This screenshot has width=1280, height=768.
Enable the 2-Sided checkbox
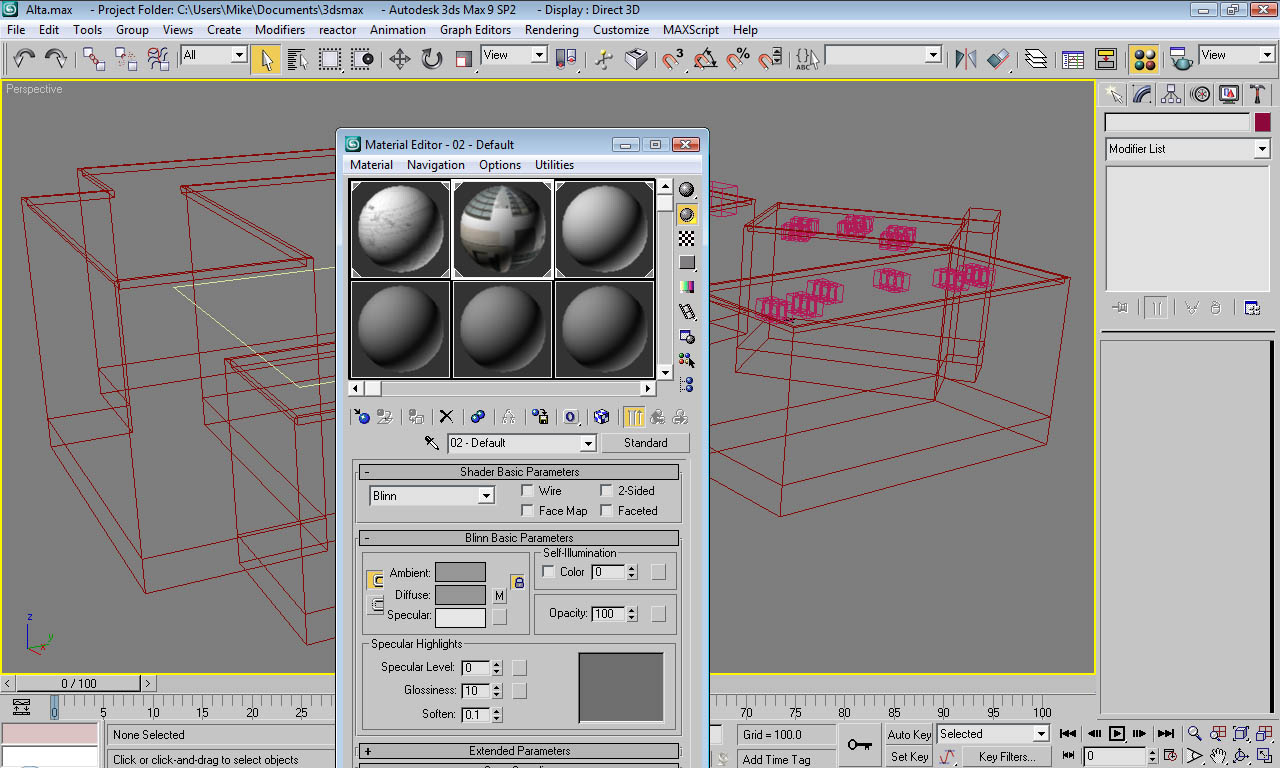point(606,491)
